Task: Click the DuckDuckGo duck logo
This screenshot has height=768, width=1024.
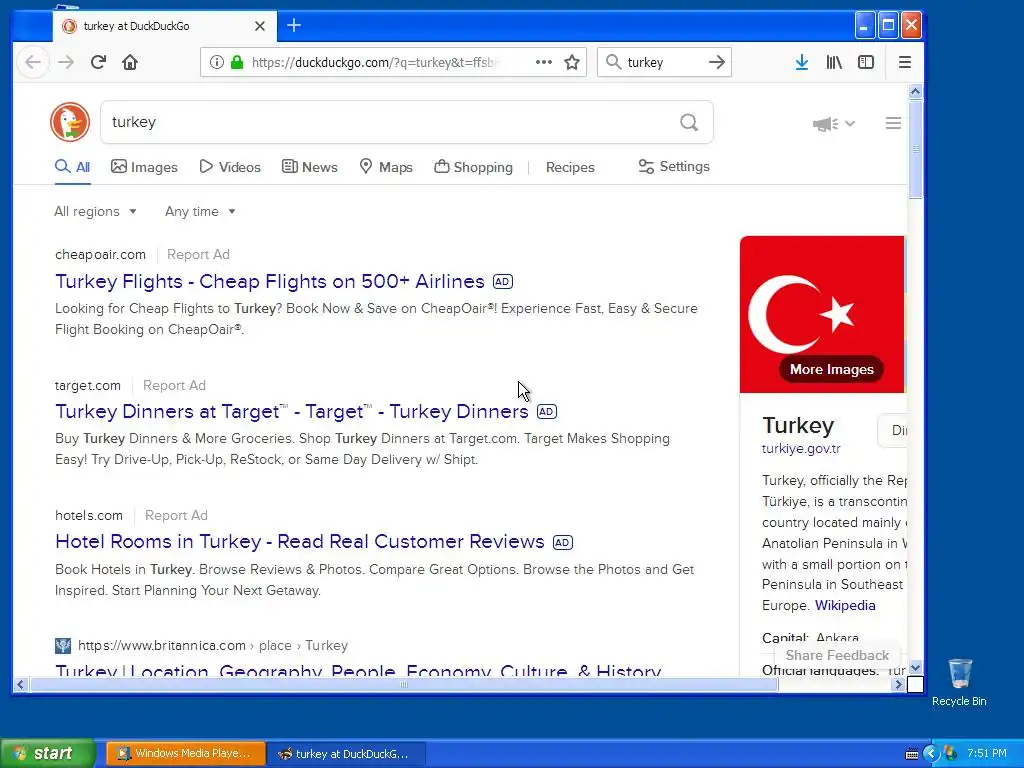Action: click(70, 122)
